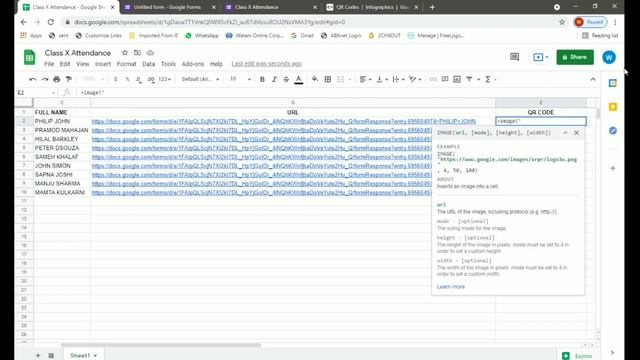Click the name box showing E2
Screen dimensions: 640x360
36,93
